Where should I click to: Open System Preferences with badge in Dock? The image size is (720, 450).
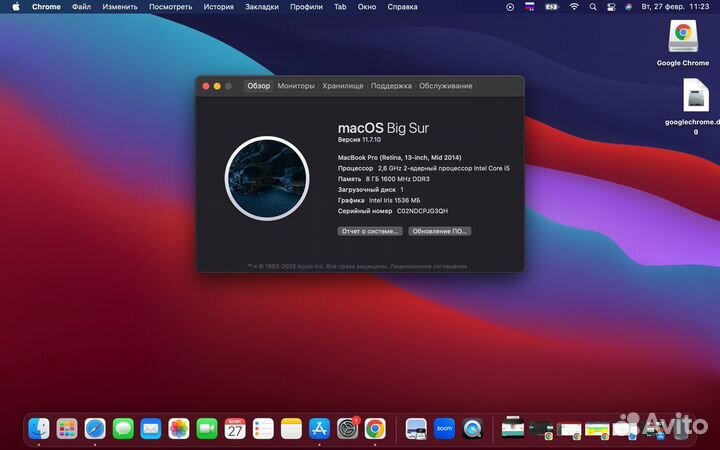[x=348, y=429]
